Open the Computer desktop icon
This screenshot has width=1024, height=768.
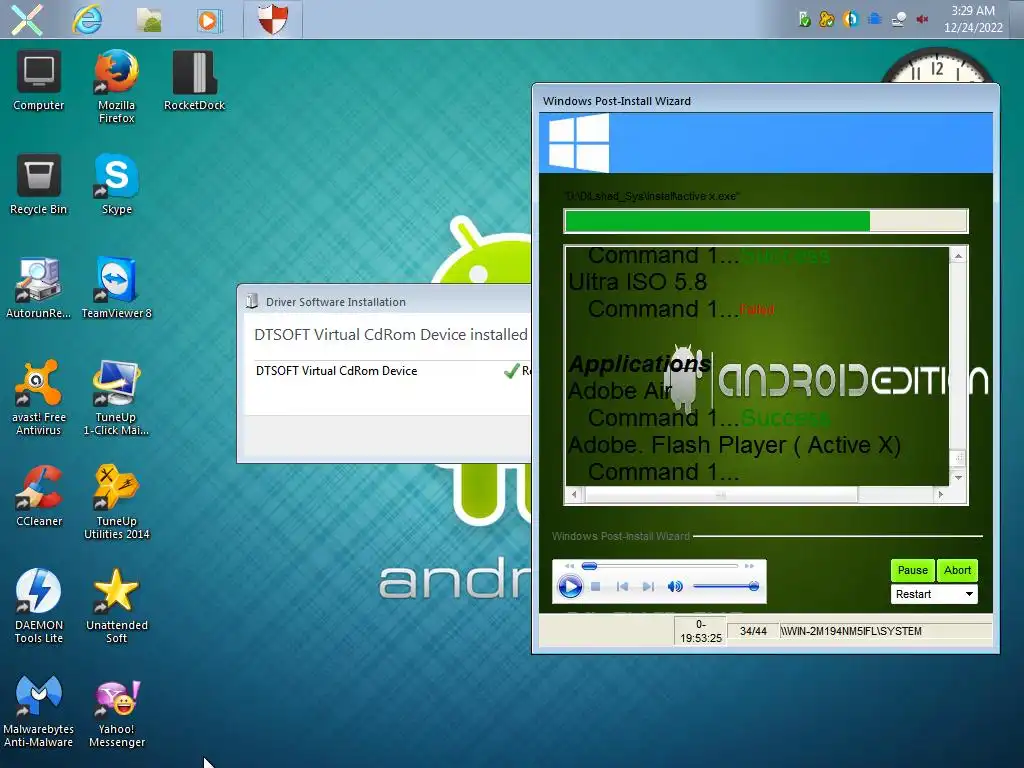point(39,80)
